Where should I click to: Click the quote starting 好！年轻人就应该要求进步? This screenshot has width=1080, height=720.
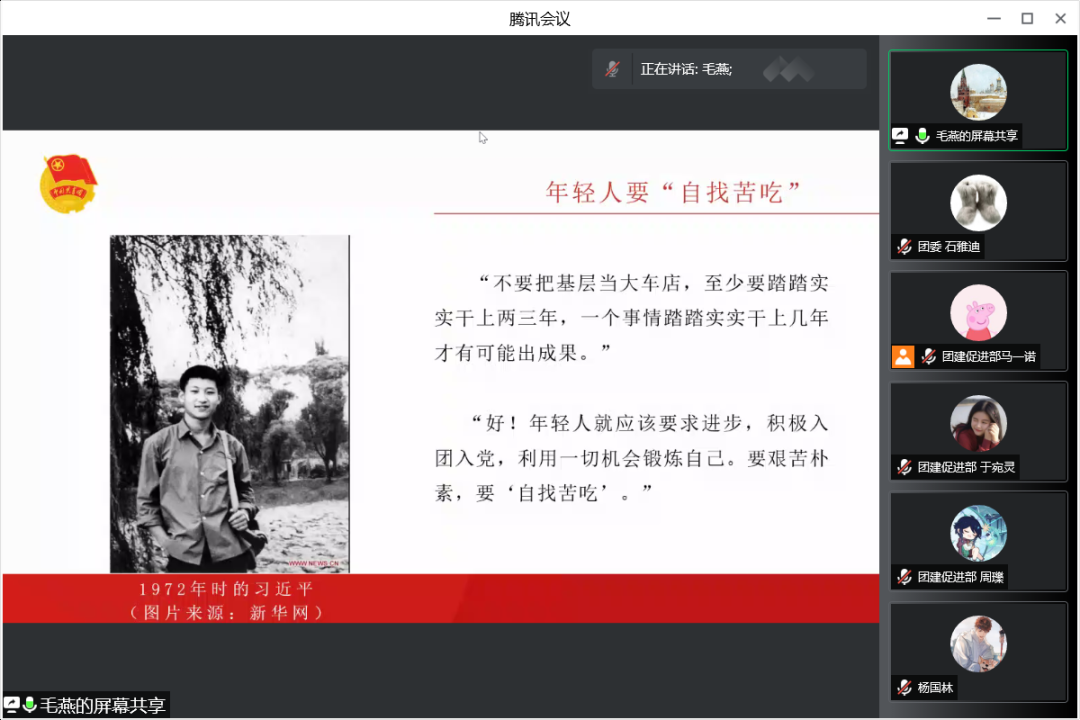(x=632, y=457)
